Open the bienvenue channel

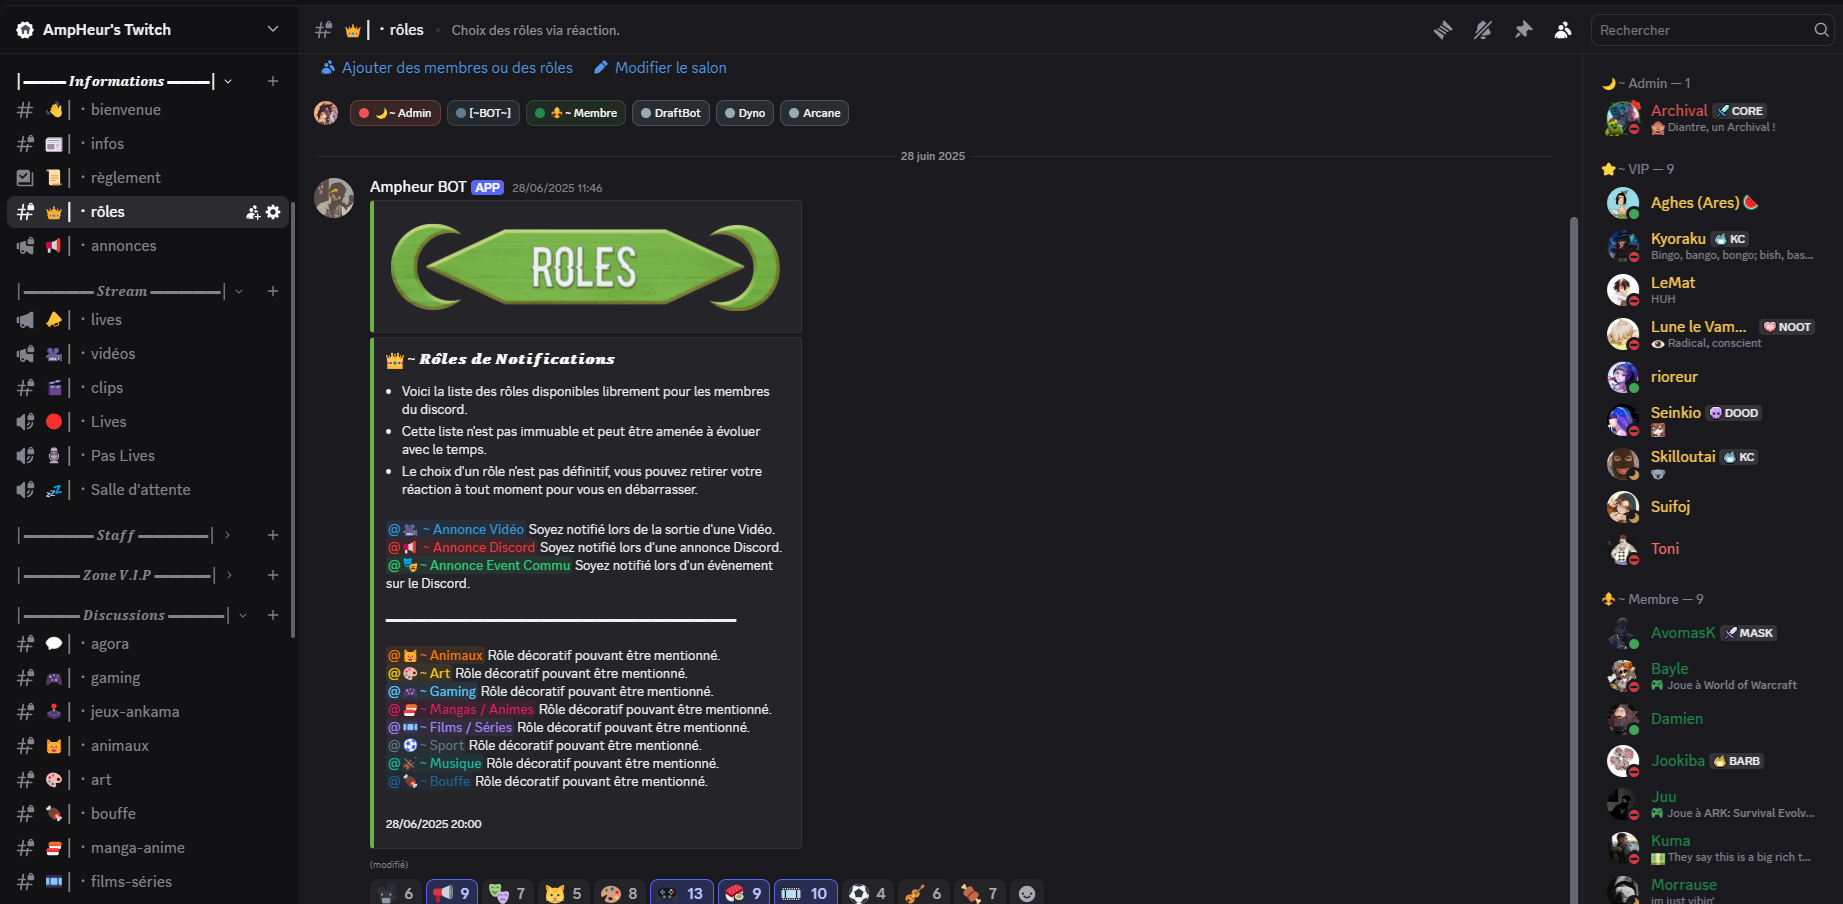[x=148, y=110]
